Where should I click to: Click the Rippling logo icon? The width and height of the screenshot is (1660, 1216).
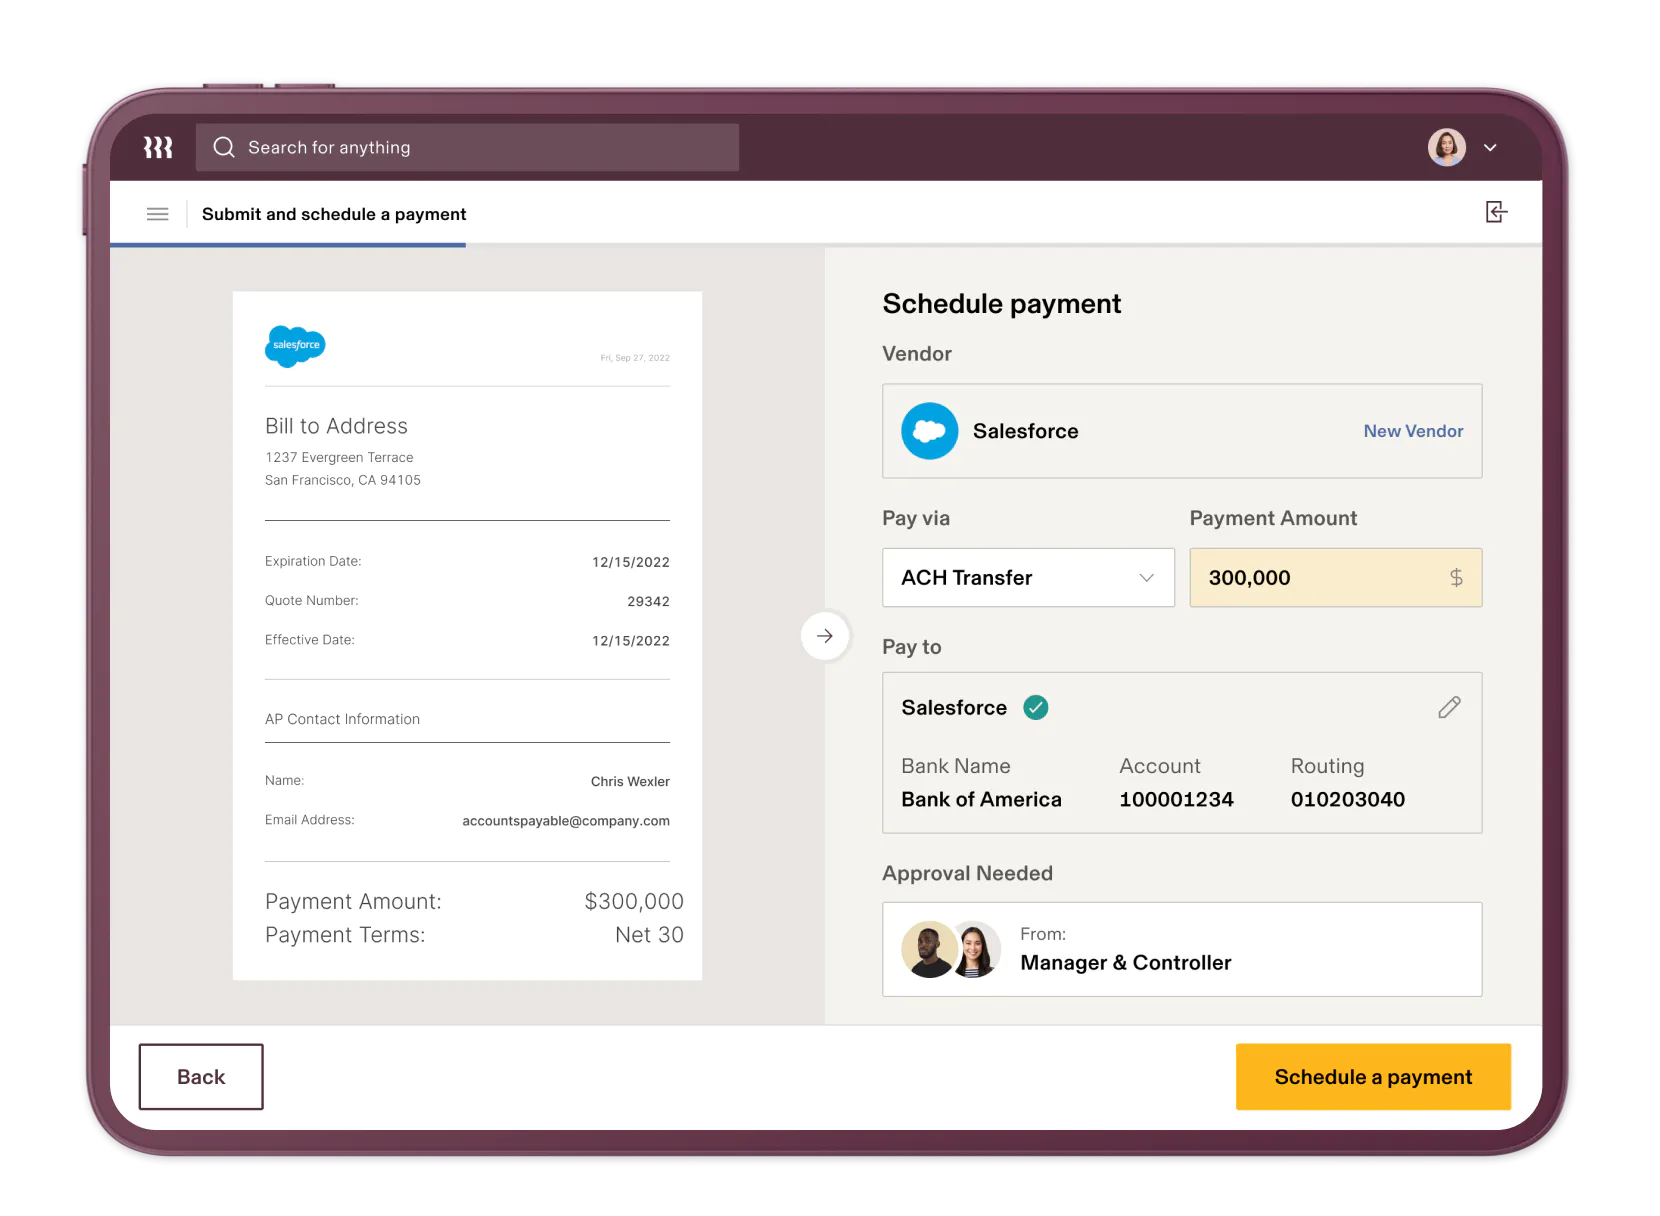pyautogui.click(x=158, y=148)
